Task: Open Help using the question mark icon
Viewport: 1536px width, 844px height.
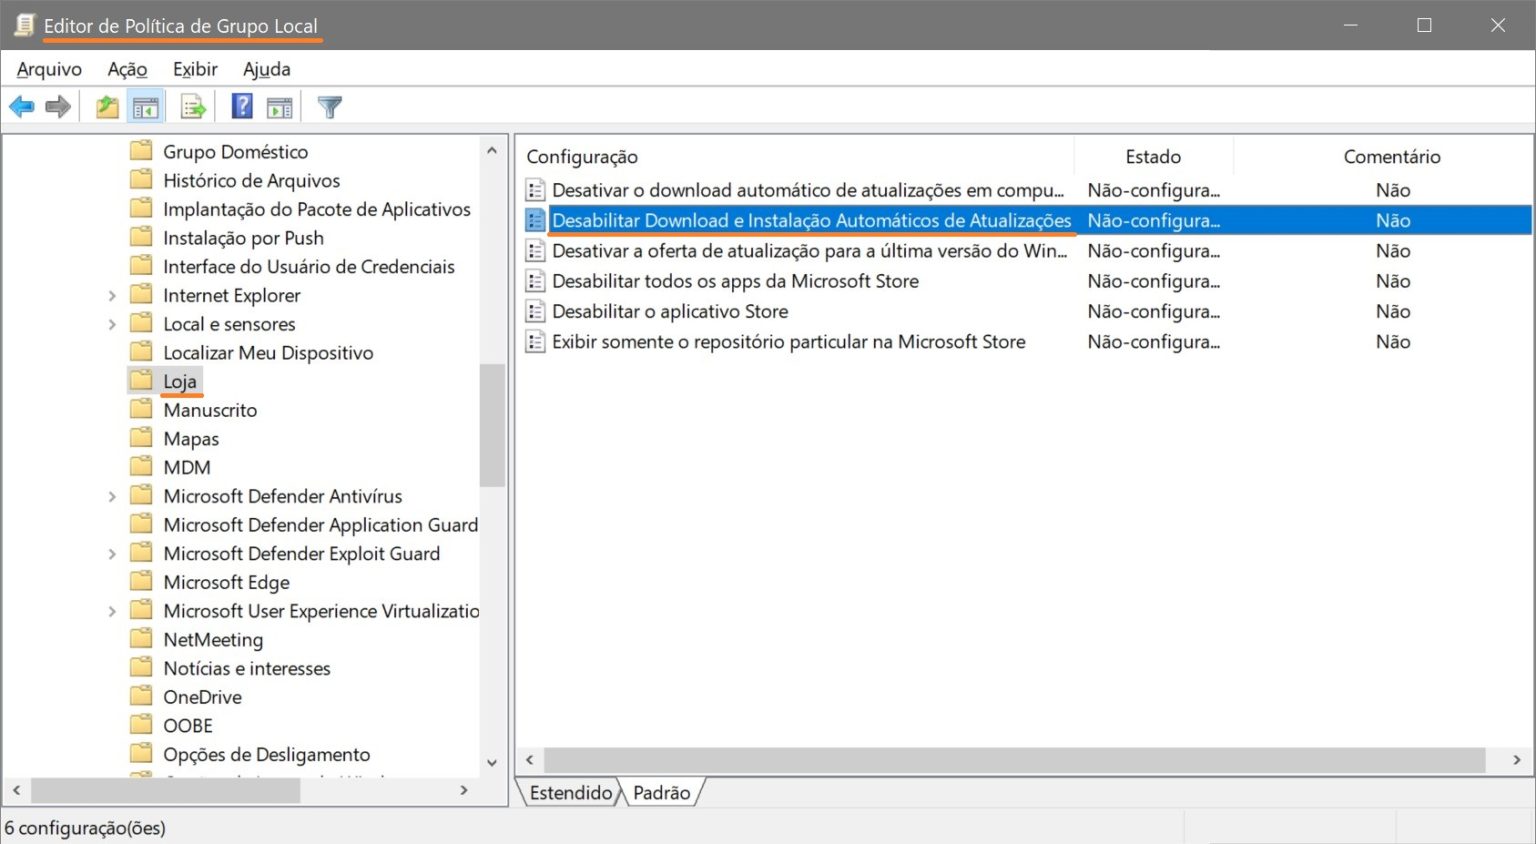Action: coord(242,105)
